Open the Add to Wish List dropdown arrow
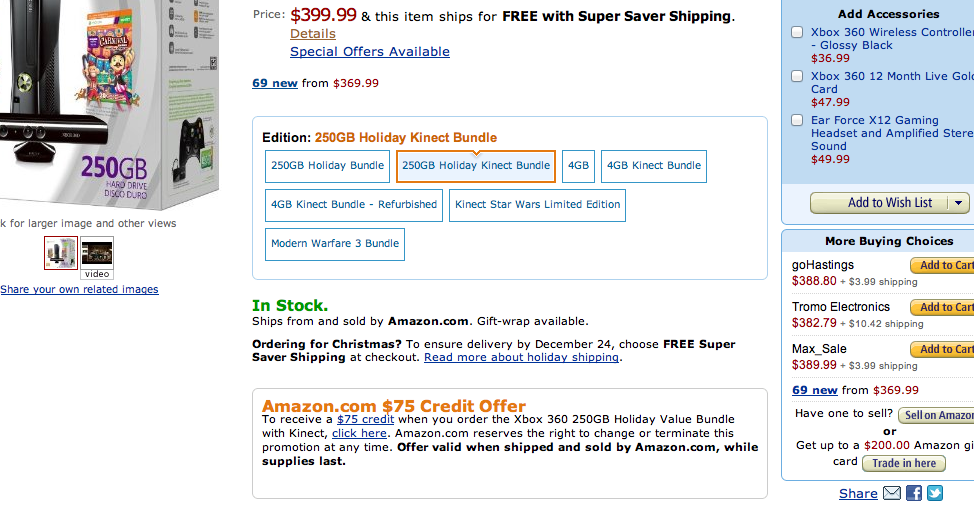Screen dimensions: 974x523 tap(958, 203)
